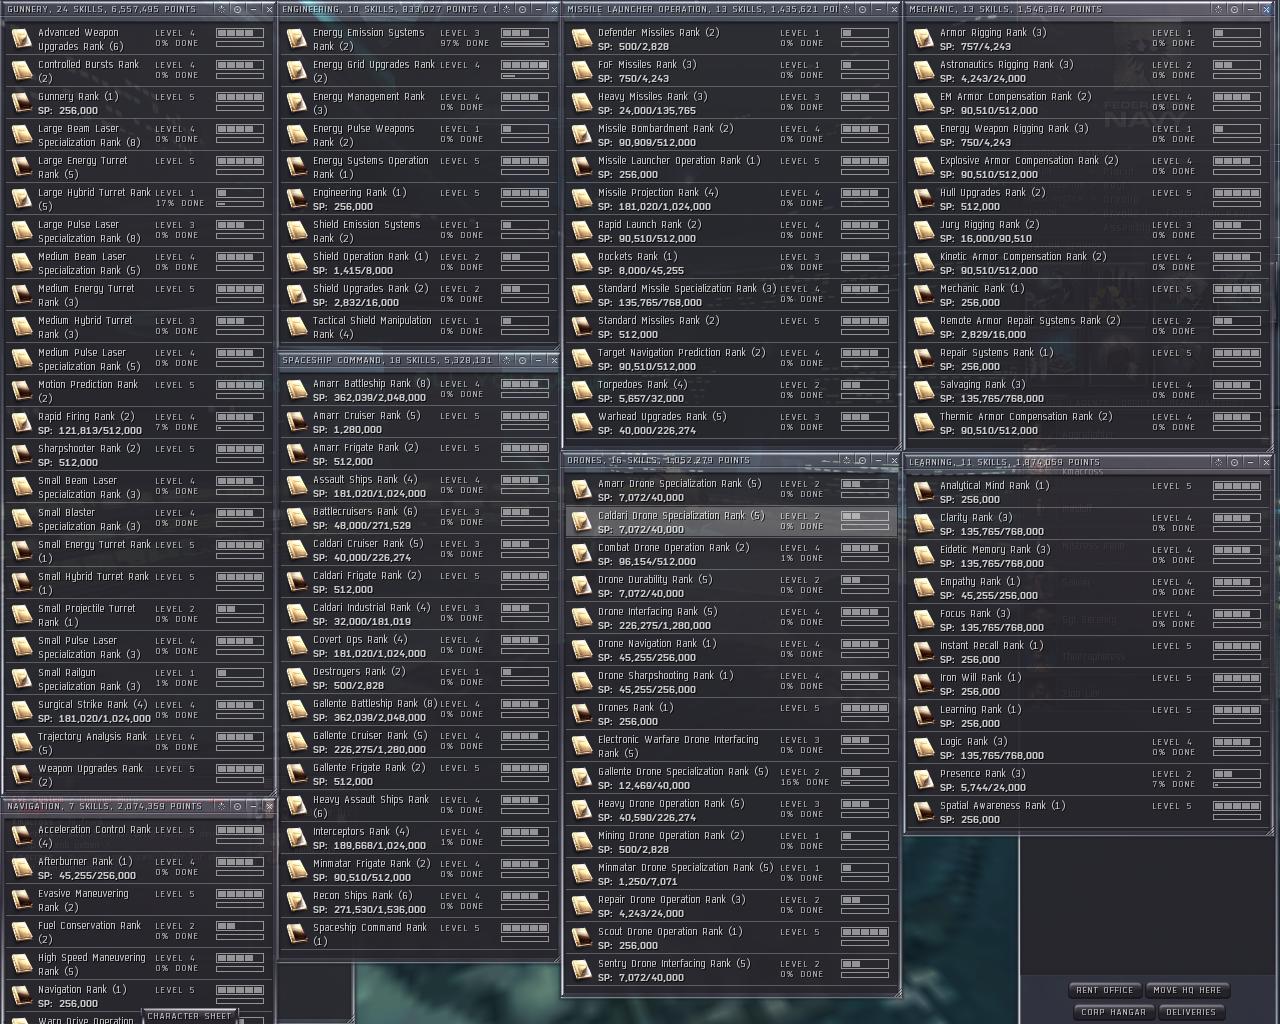
Task: Click the Jury Rigging Rank (2) skill name
Action: 989,225
